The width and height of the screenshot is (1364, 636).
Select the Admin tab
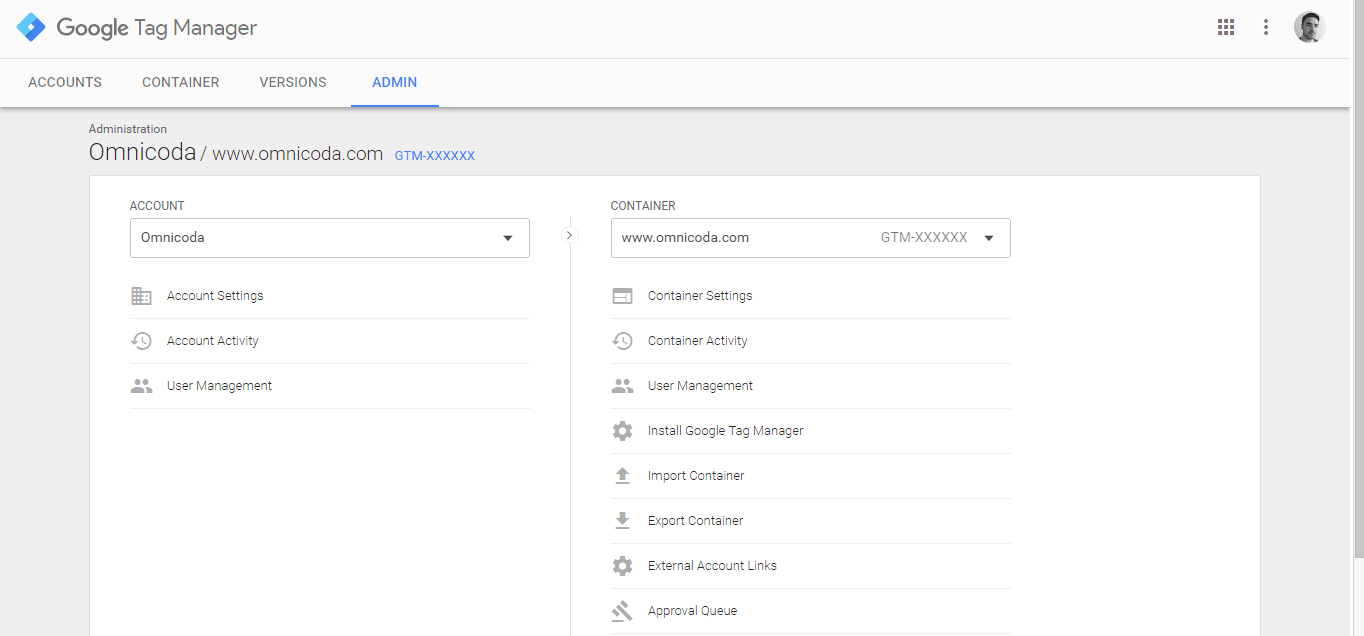coord(395,82)
